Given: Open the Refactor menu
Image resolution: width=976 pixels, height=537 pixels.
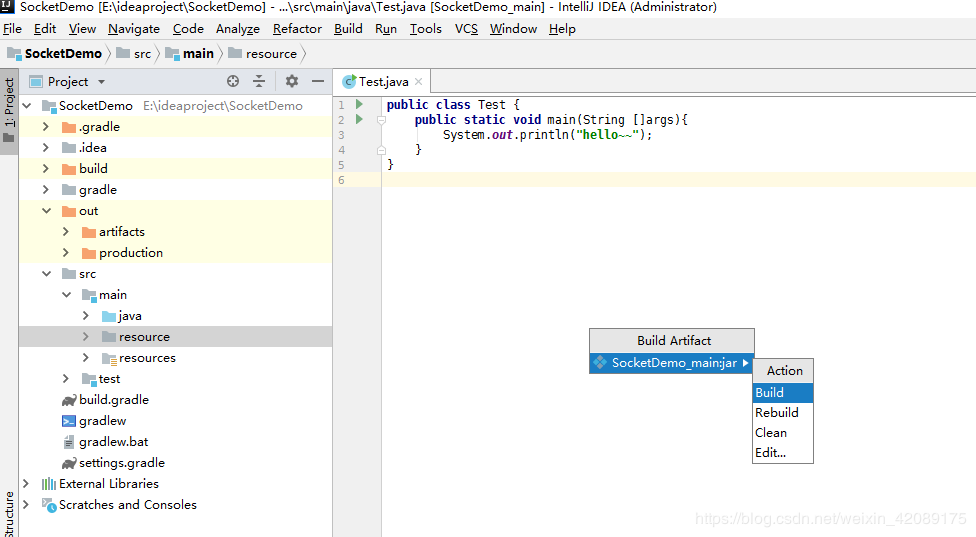Looking at the screenshot, I should click(297, 29).
